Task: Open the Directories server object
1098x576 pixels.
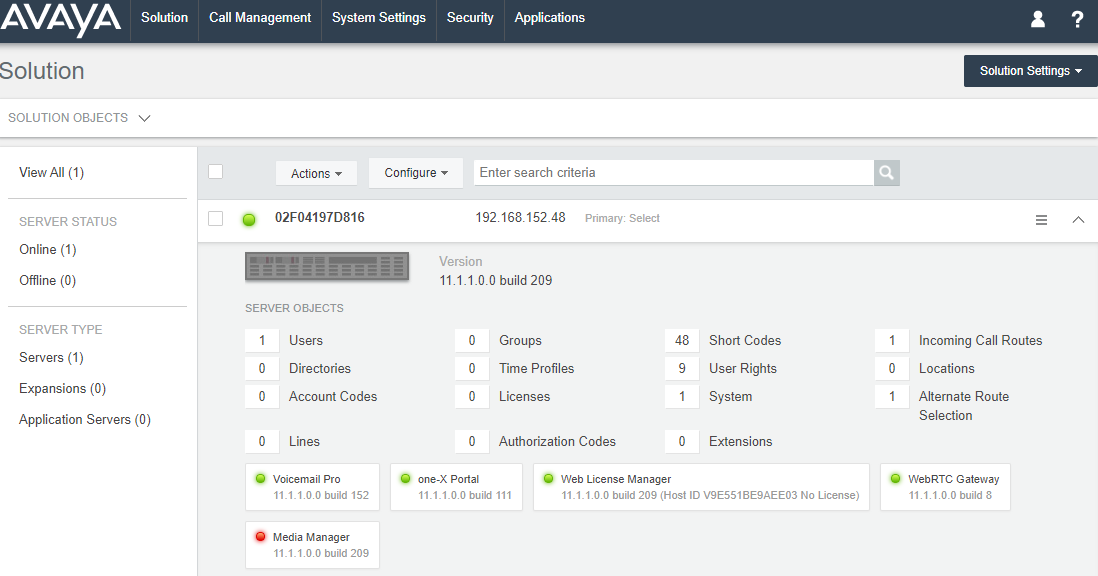Action: click(320, 368)
